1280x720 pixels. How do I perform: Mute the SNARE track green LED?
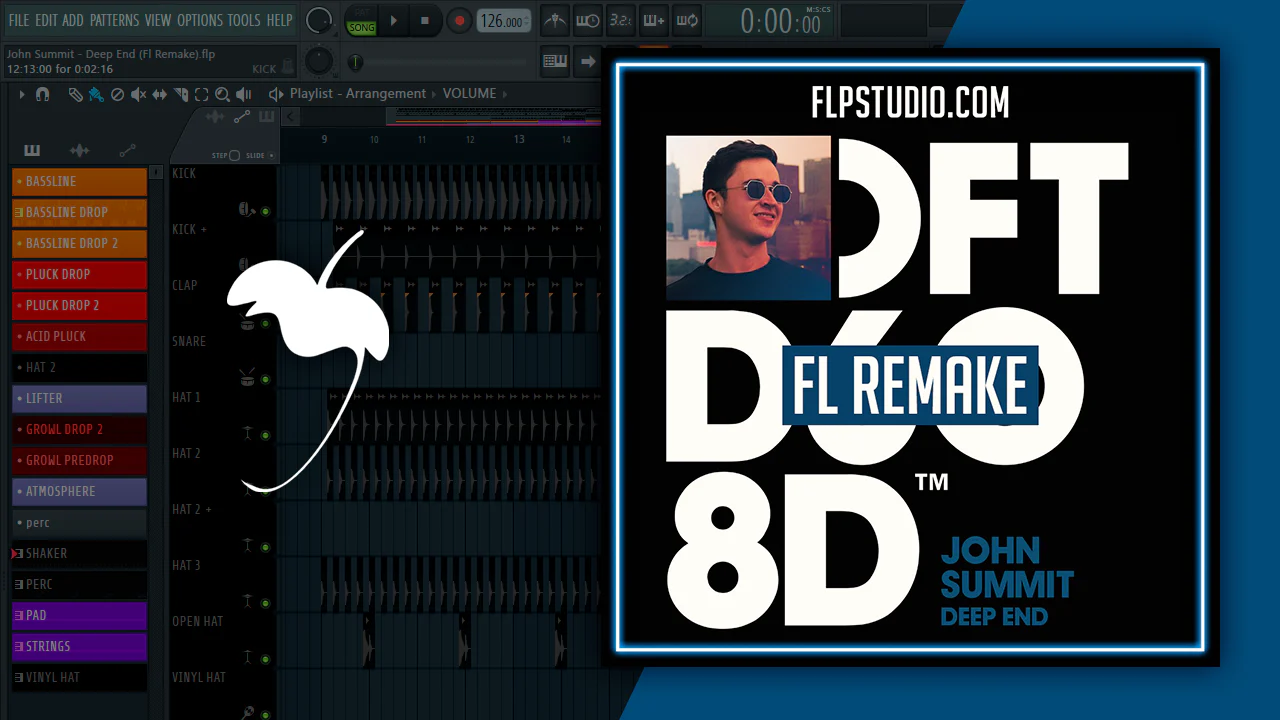[x=266, y=380]
